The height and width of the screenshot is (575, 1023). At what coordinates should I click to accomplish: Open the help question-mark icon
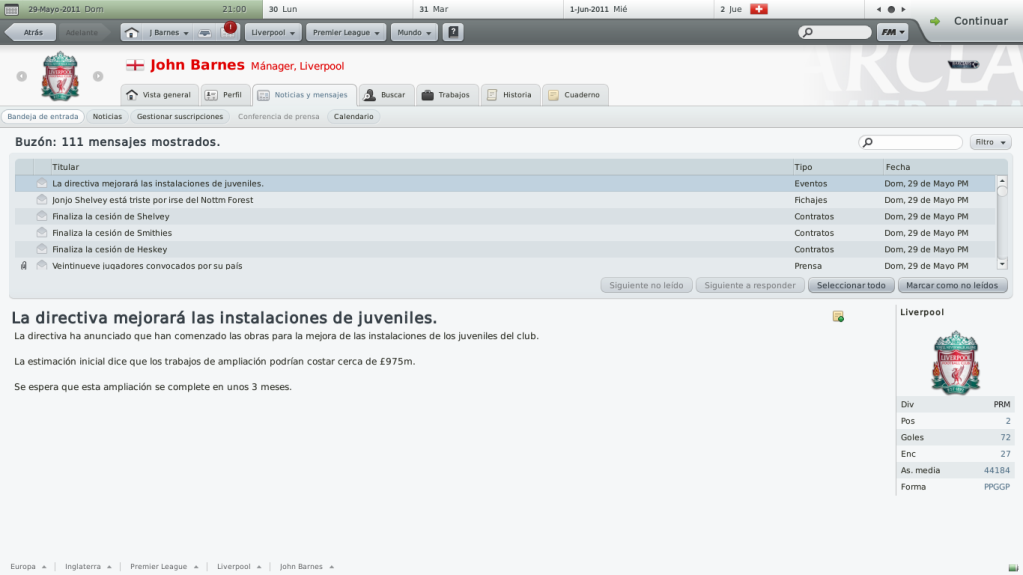[x=453, y=32]
